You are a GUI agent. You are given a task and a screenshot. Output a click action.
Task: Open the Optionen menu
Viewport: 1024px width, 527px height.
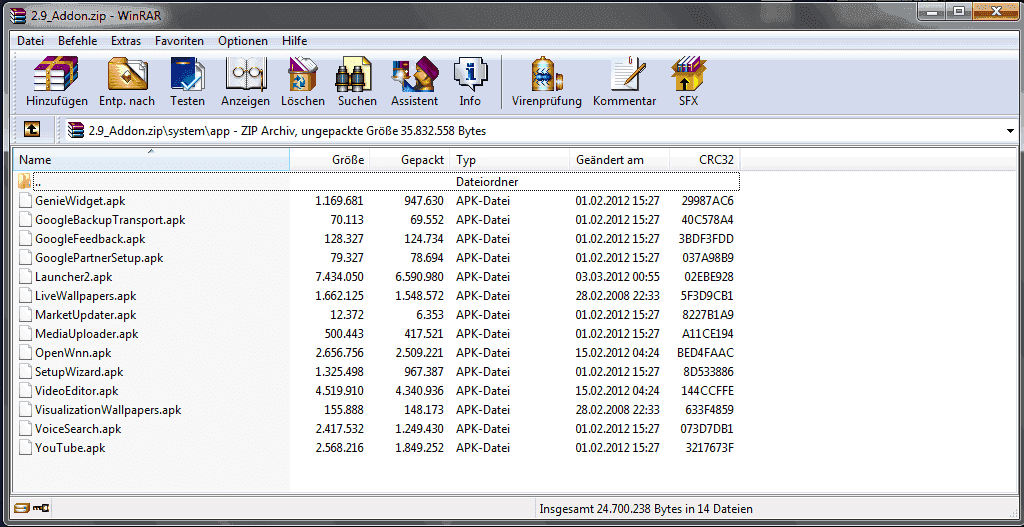243,40
